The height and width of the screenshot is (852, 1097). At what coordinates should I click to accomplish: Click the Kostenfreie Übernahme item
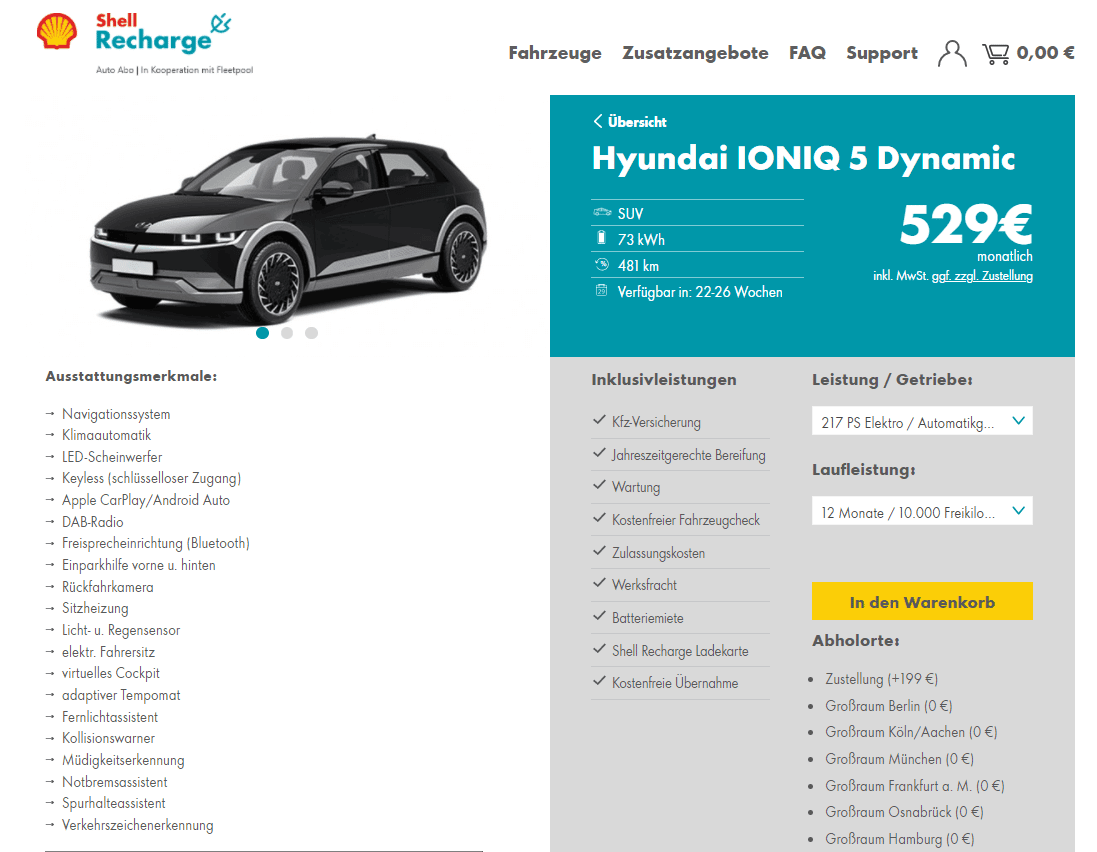(x=674, y=683)
